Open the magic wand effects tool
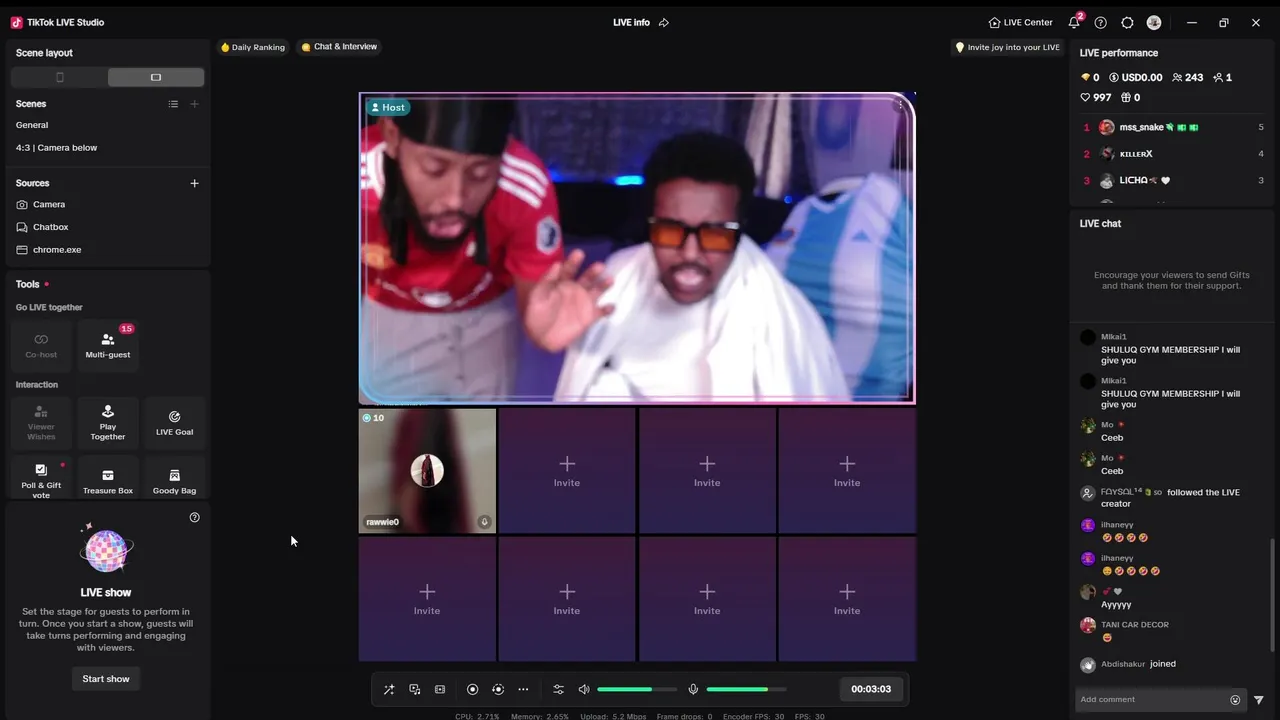Viewport: 1280px width, 720px height. (x=389, y=689)
